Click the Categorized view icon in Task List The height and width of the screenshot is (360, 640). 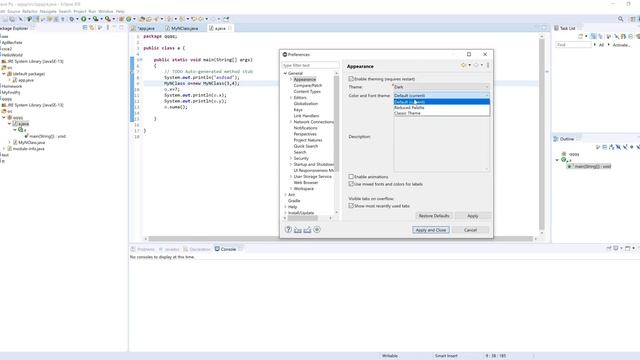pos(593,37)
